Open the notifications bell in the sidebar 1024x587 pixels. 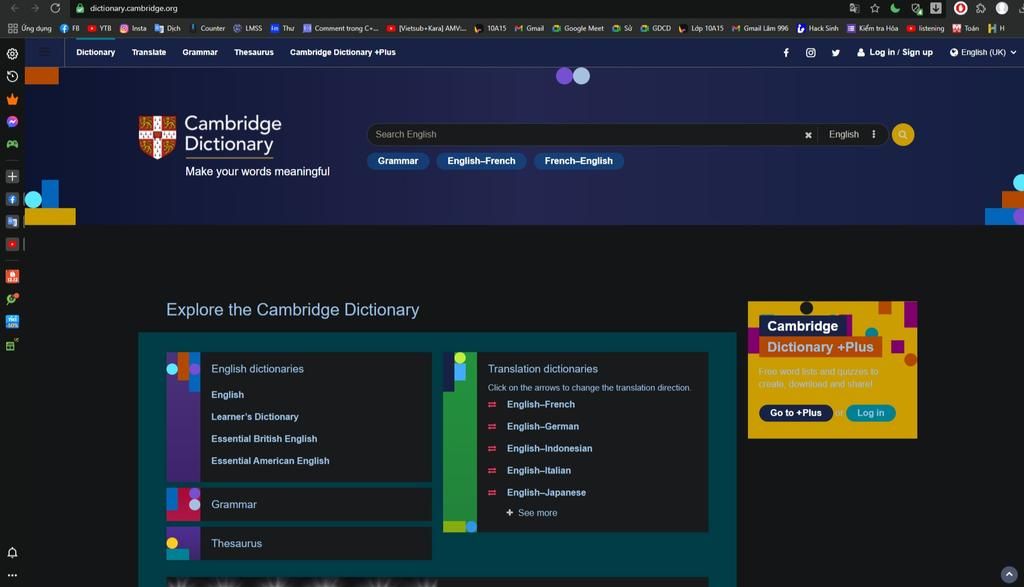coord(12,552)
